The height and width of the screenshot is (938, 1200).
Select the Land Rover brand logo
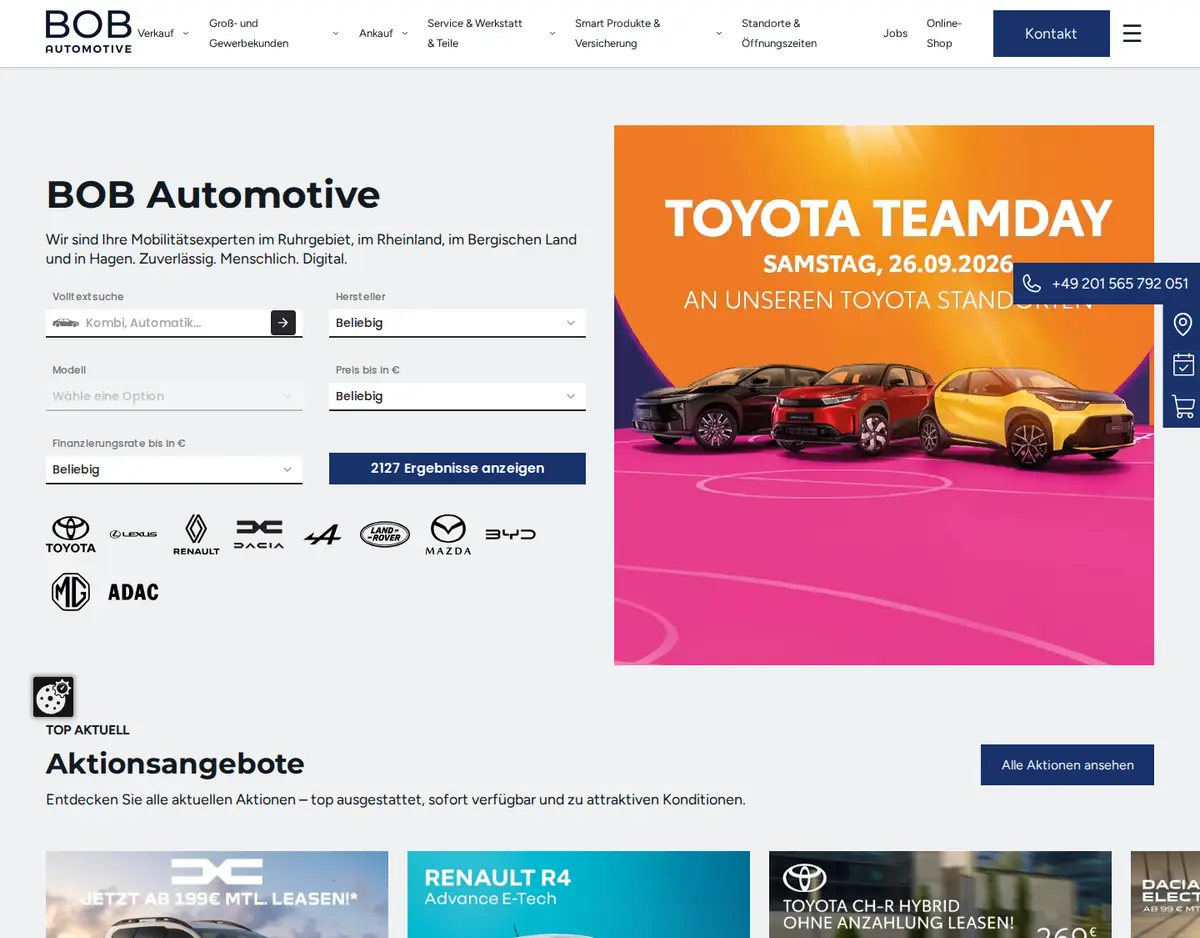(385, 535)
